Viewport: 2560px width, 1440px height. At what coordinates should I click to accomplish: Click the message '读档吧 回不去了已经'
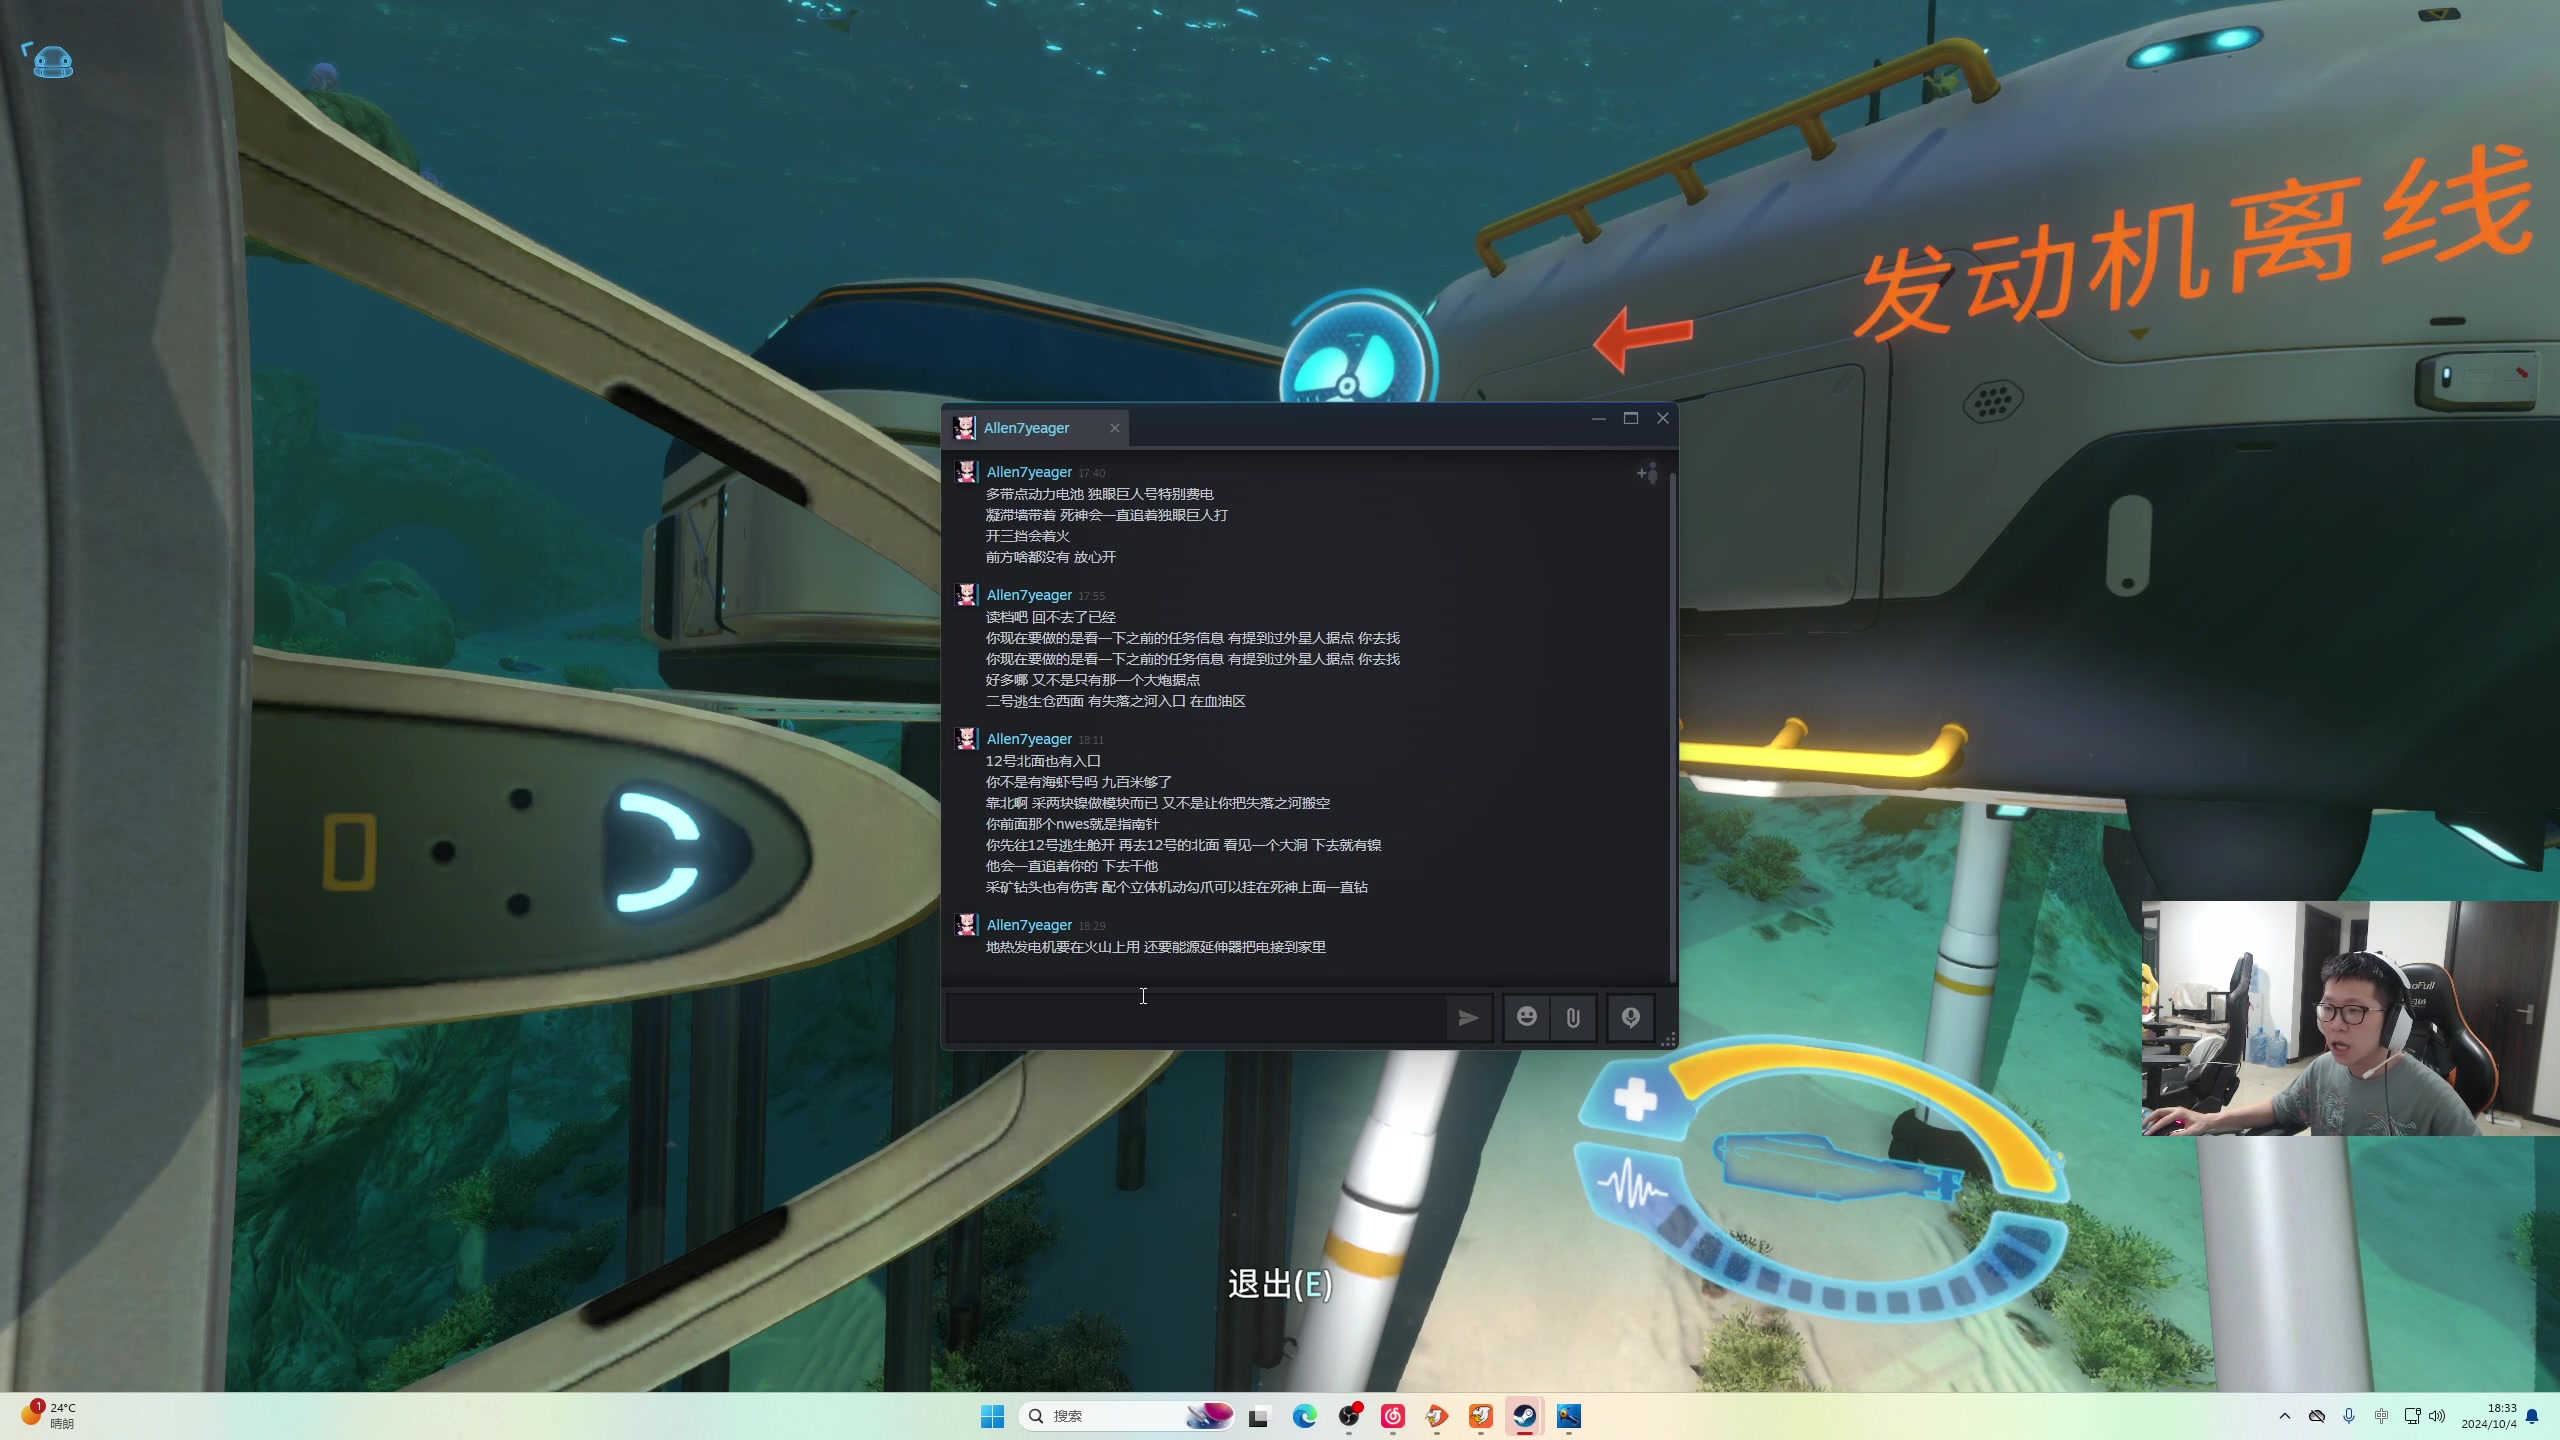[x=1050, y=617]
